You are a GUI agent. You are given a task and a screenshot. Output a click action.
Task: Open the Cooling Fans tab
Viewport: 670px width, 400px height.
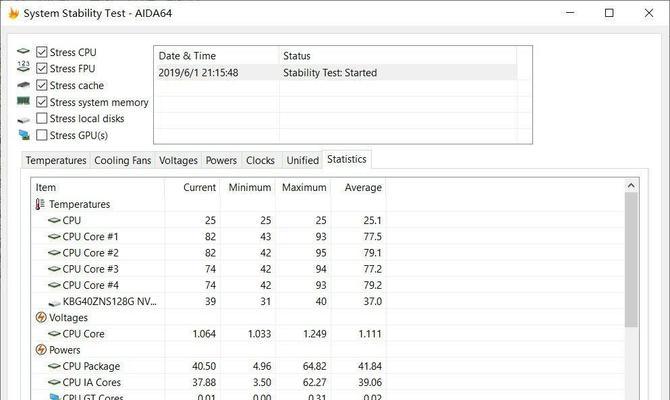123,160
